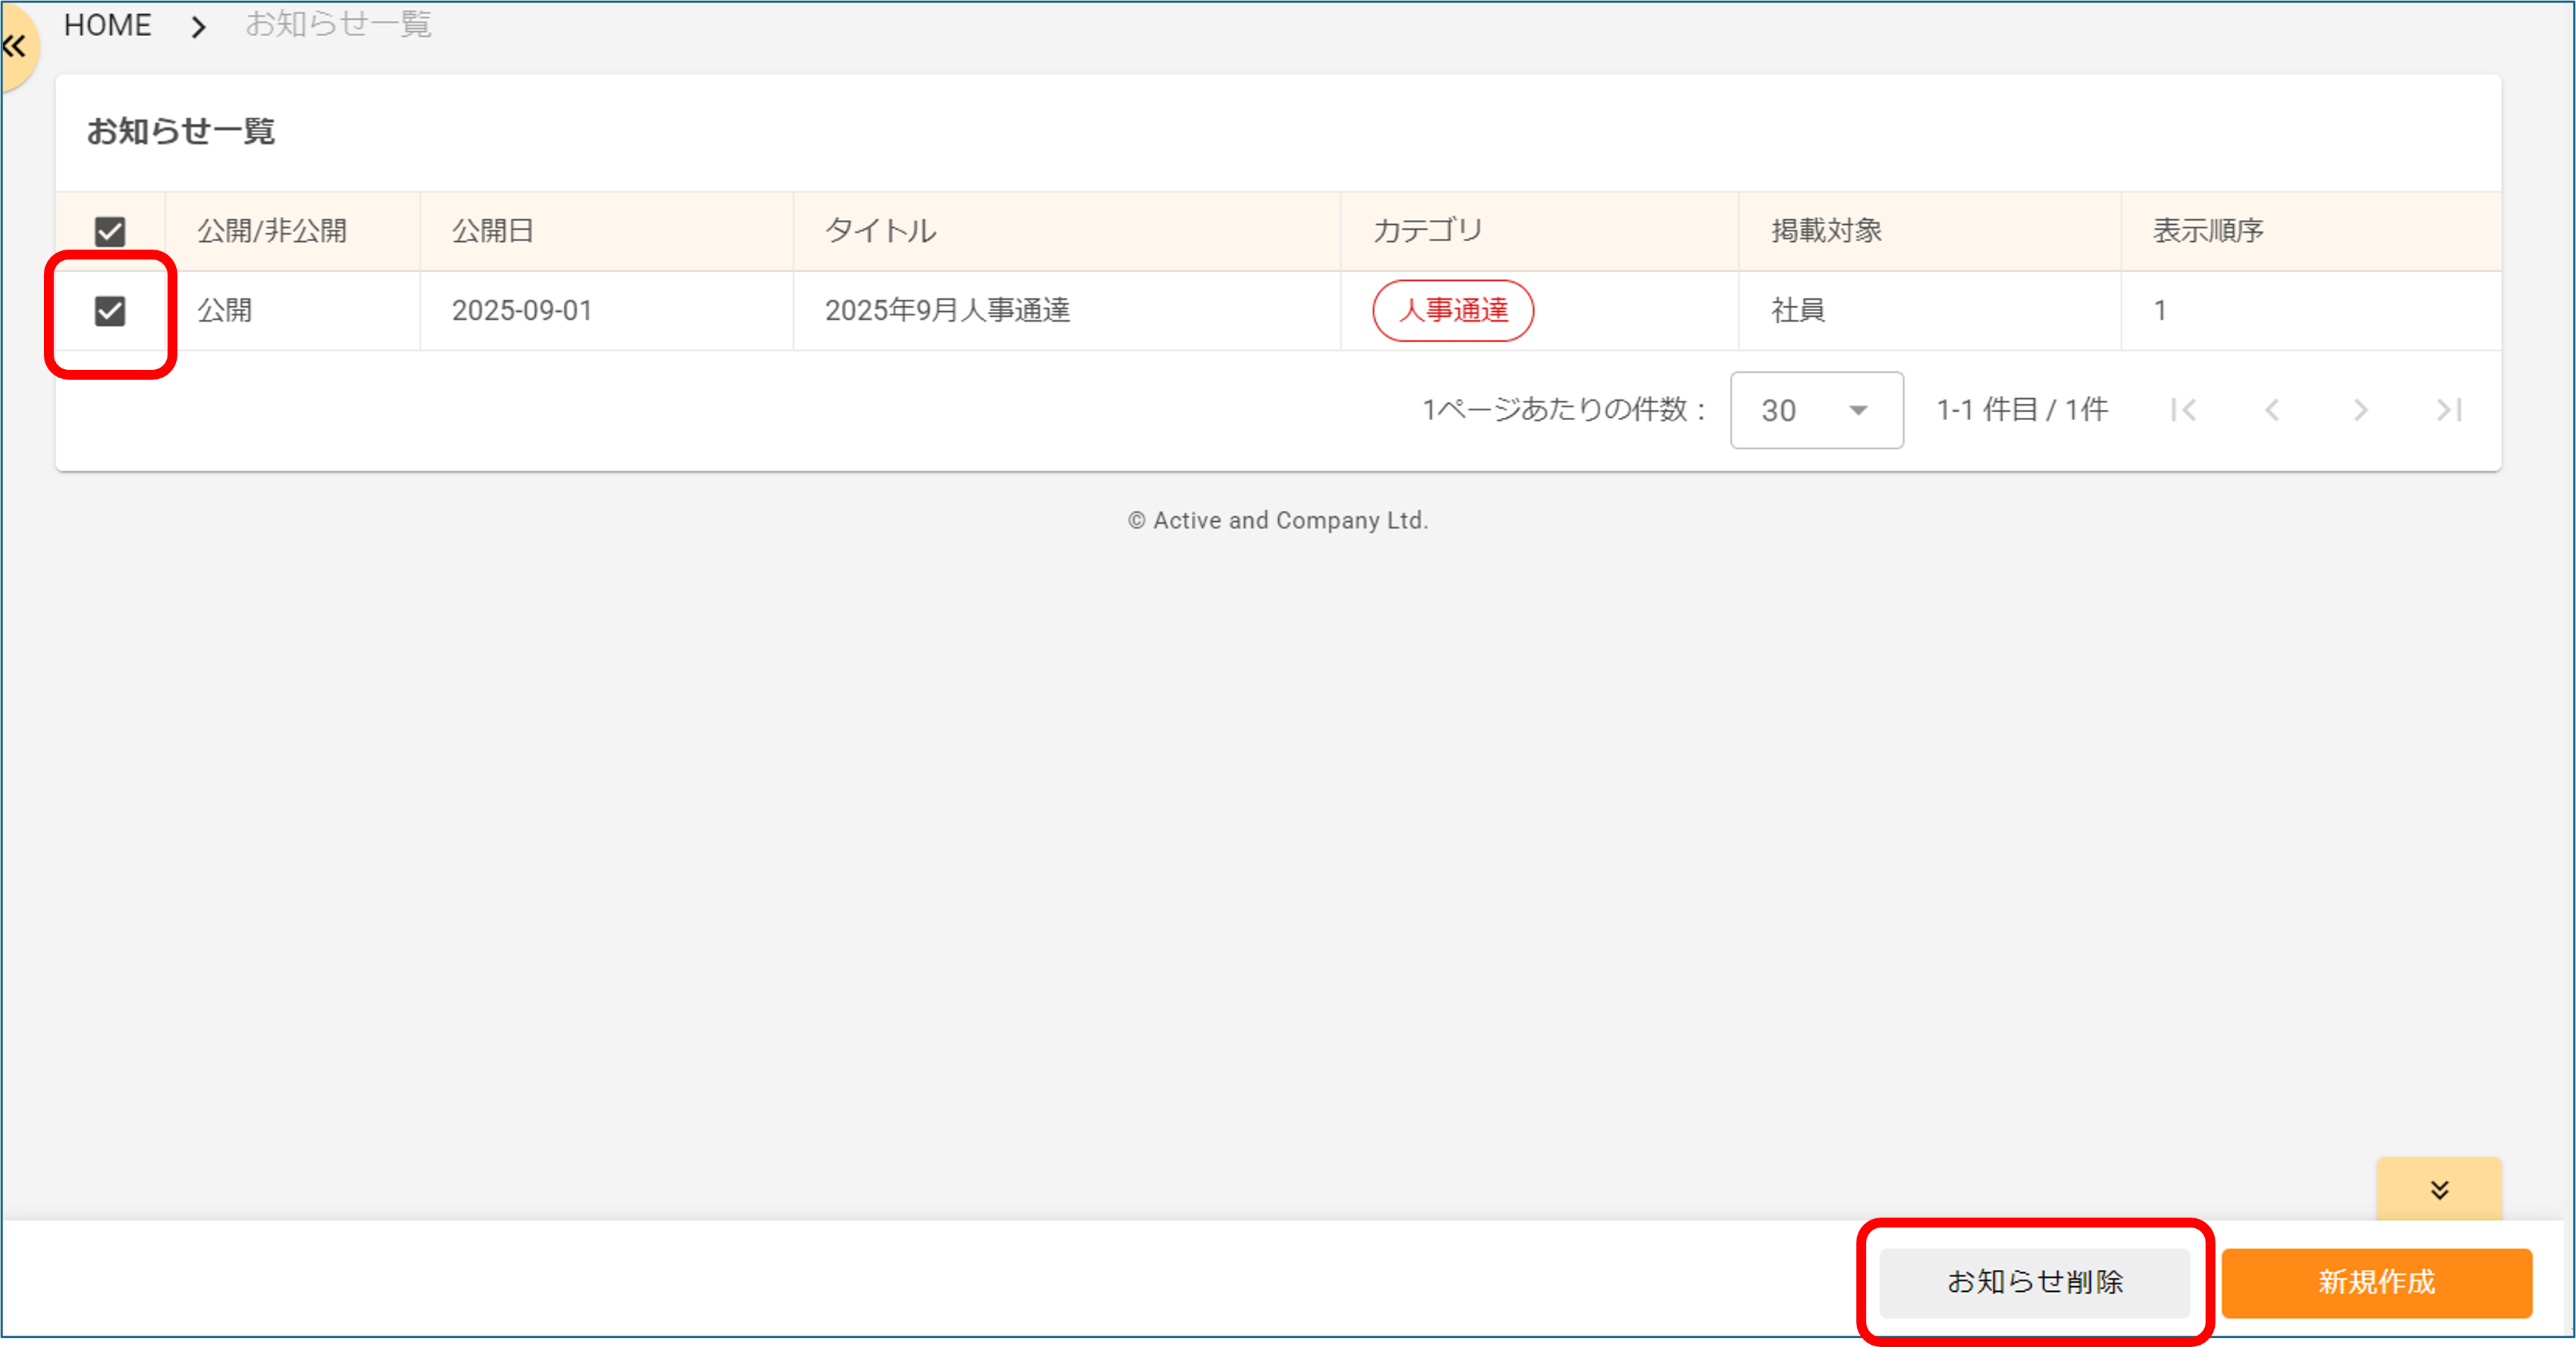Open the 2025年9月人事通達 title cell
Image resolution: width=2576 pixels, height=1347 pixels.
(947, 311)
